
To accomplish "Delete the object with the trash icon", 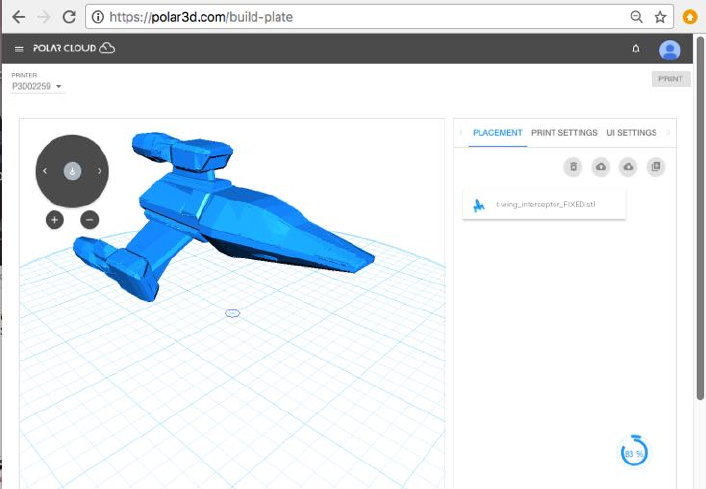I will click(x=573, y=167).
